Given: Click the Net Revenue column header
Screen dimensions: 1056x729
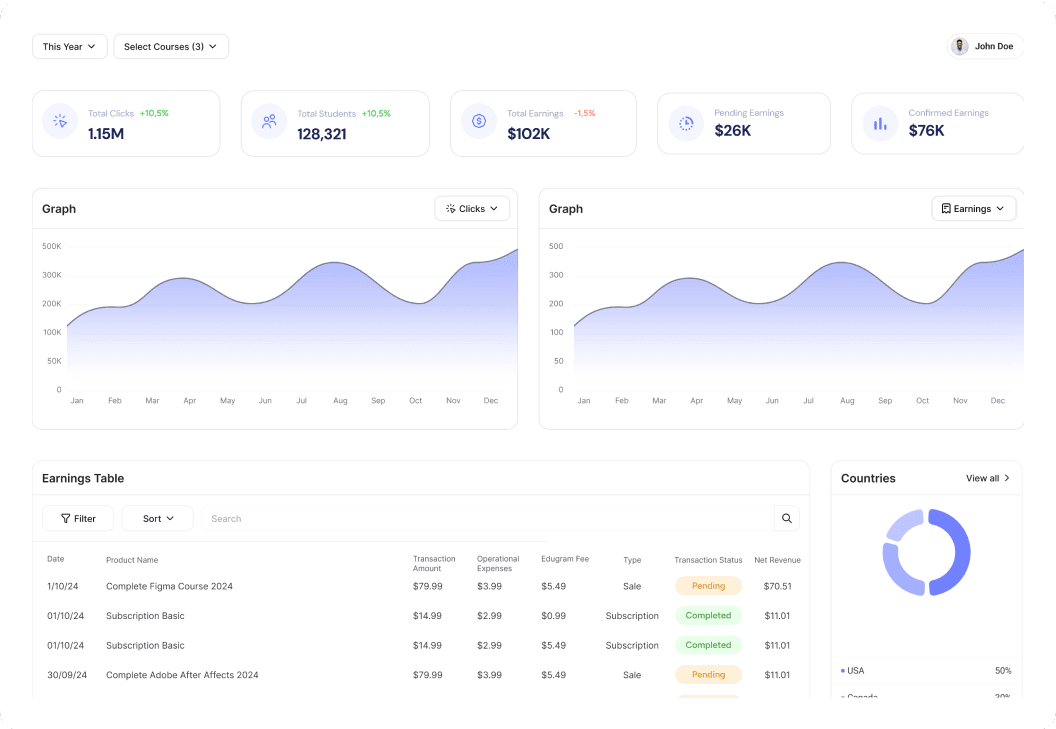Looking at the screenshot, I should click(x=777, y=560).
